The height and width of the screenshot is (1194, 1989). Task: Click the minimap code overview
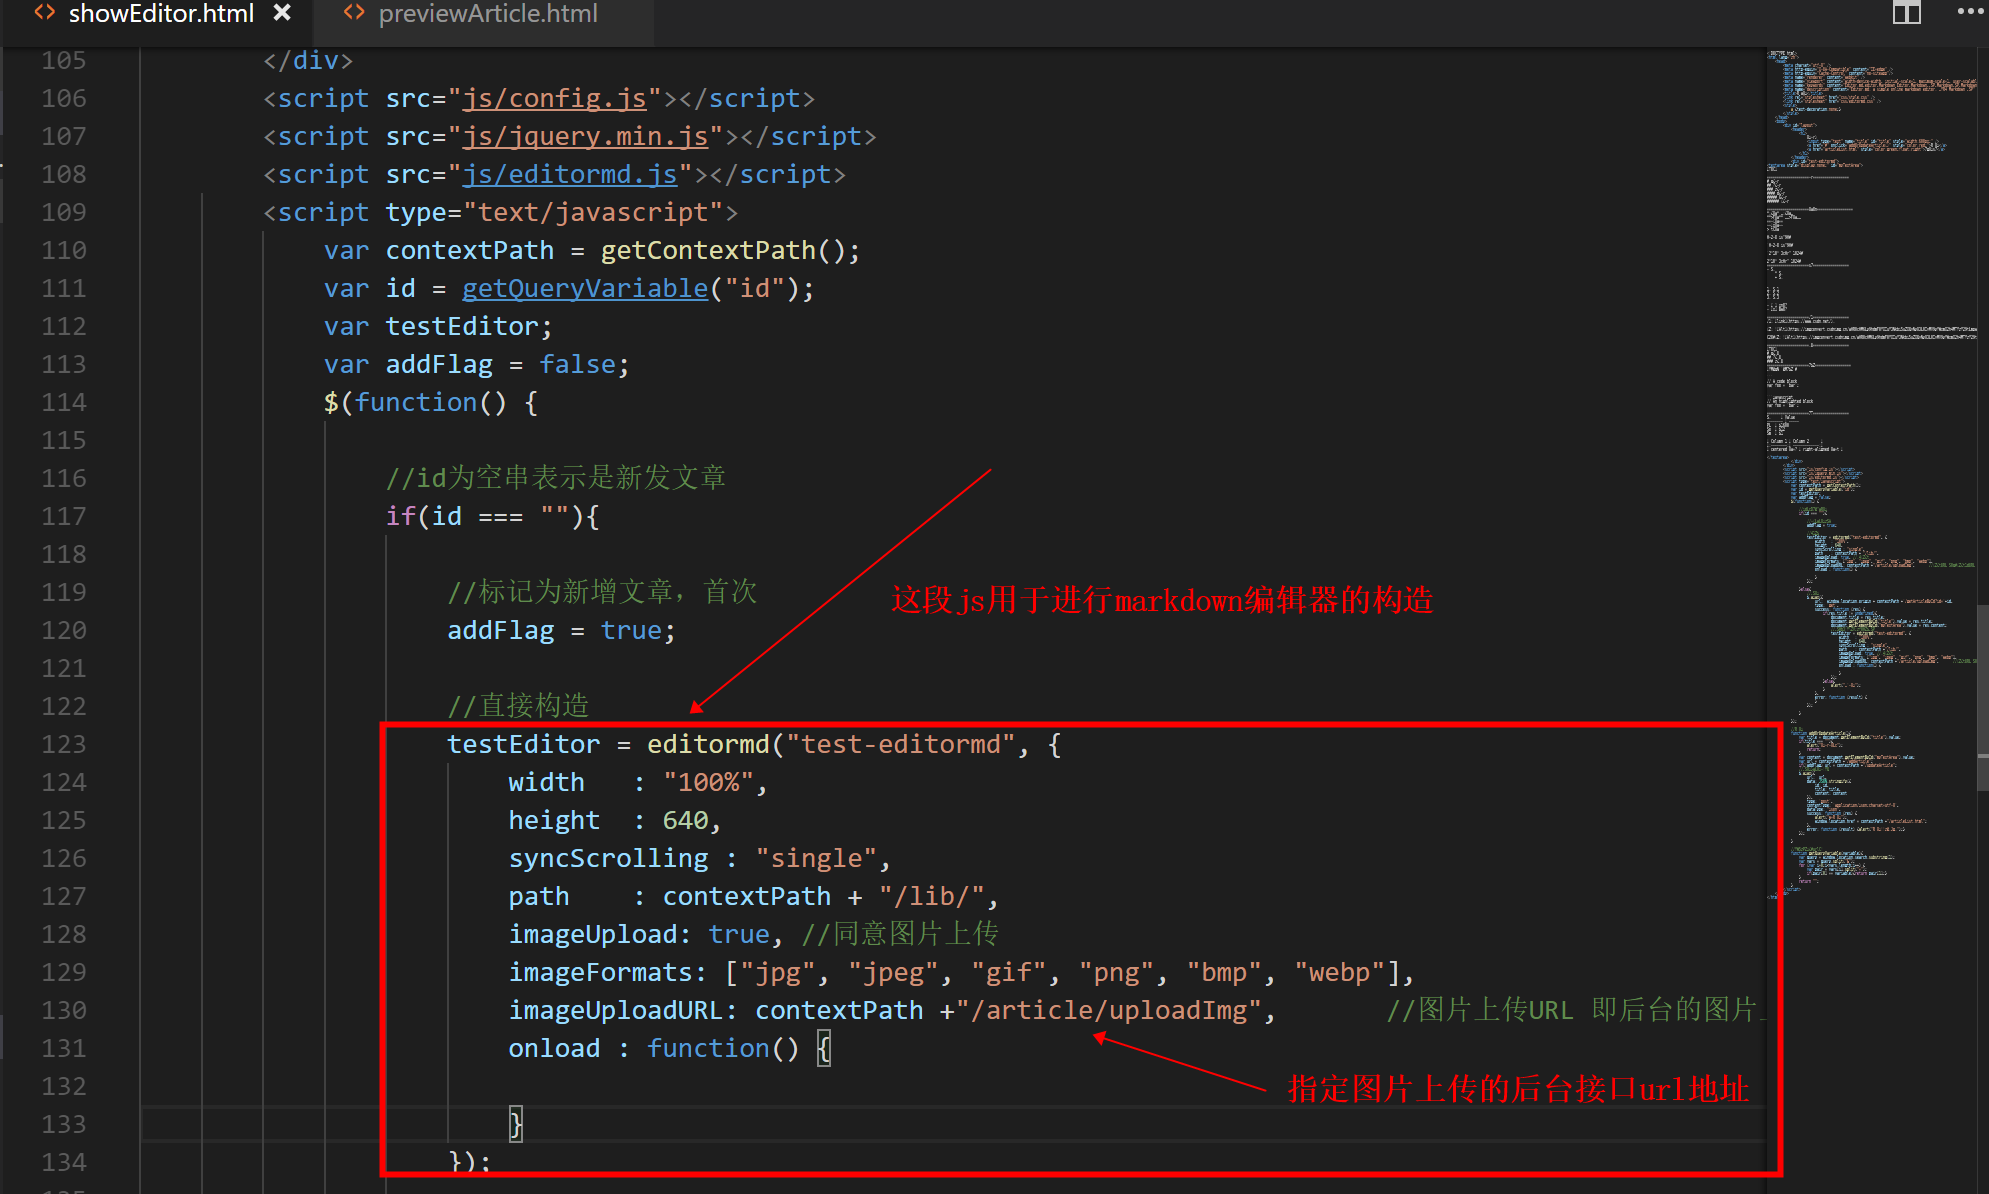1870,475
